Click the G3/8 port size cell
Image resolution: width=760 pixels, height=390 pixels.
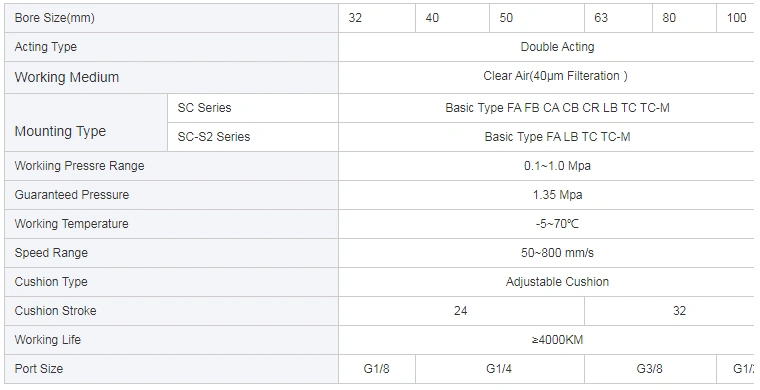(x=650, y=369)
